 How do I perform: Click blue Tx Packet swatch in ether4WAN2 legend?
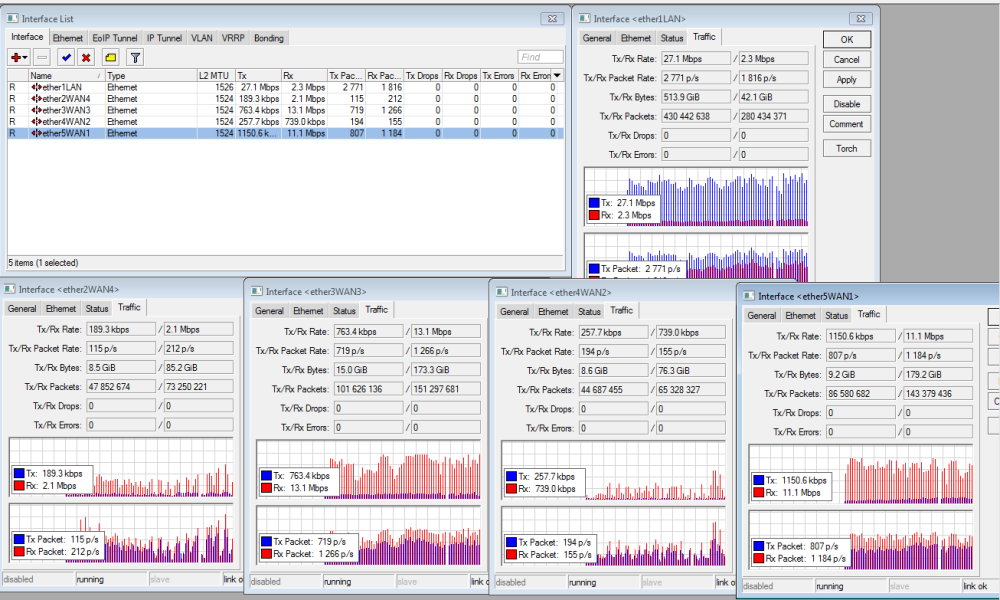click(x=511, y=542)
